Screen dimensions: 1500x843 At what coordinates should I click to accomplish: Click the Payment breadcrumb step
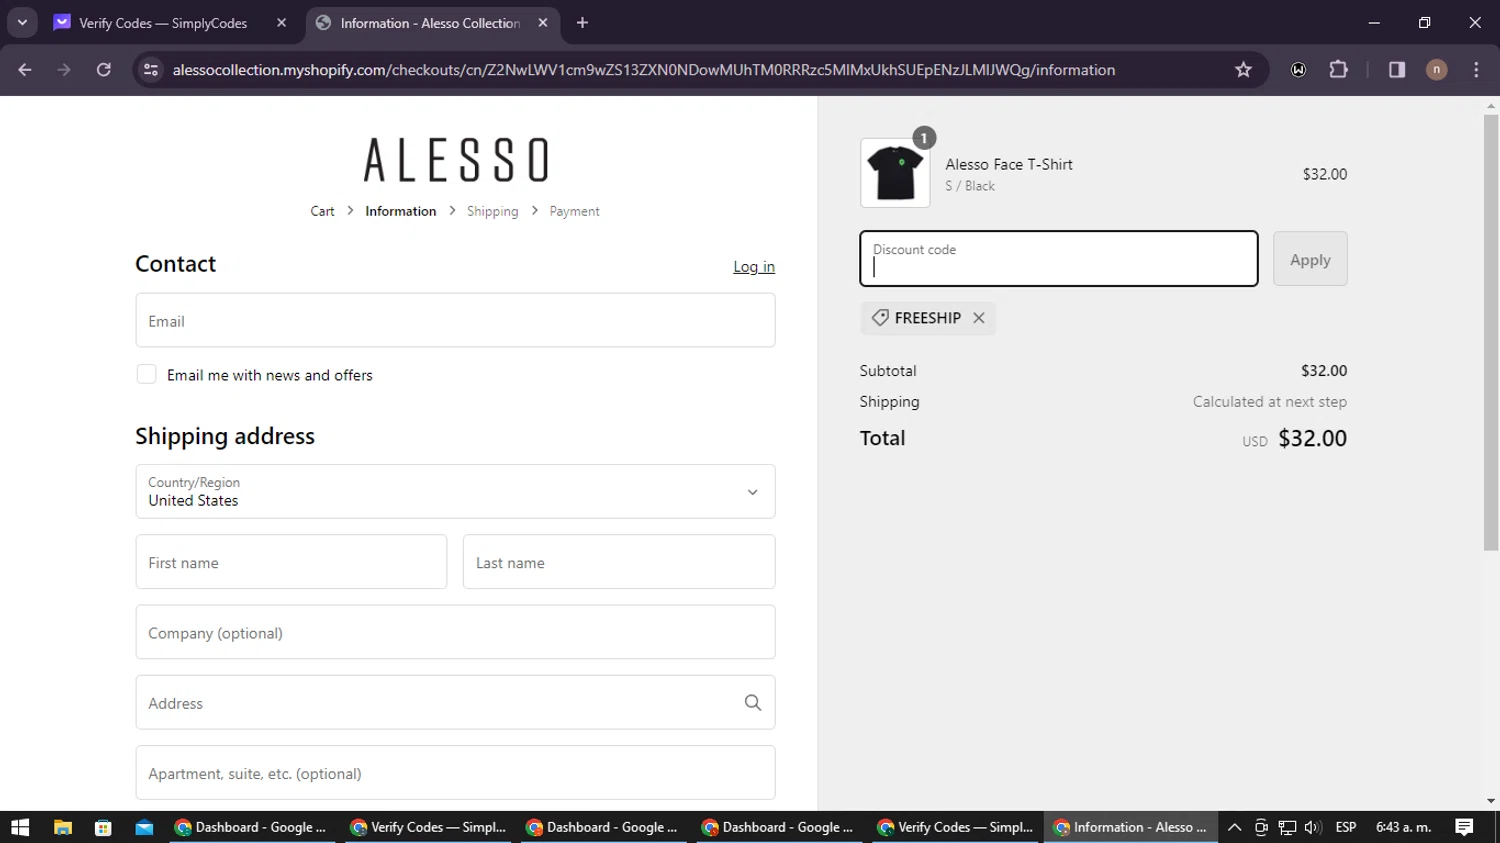coord(574,211)
